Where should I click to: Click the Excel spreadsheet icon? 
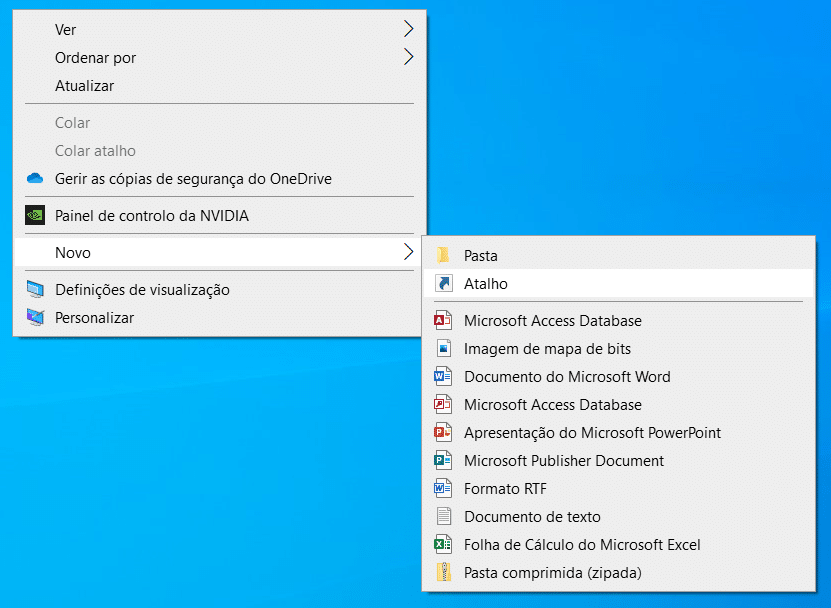[x=443, y=544]
